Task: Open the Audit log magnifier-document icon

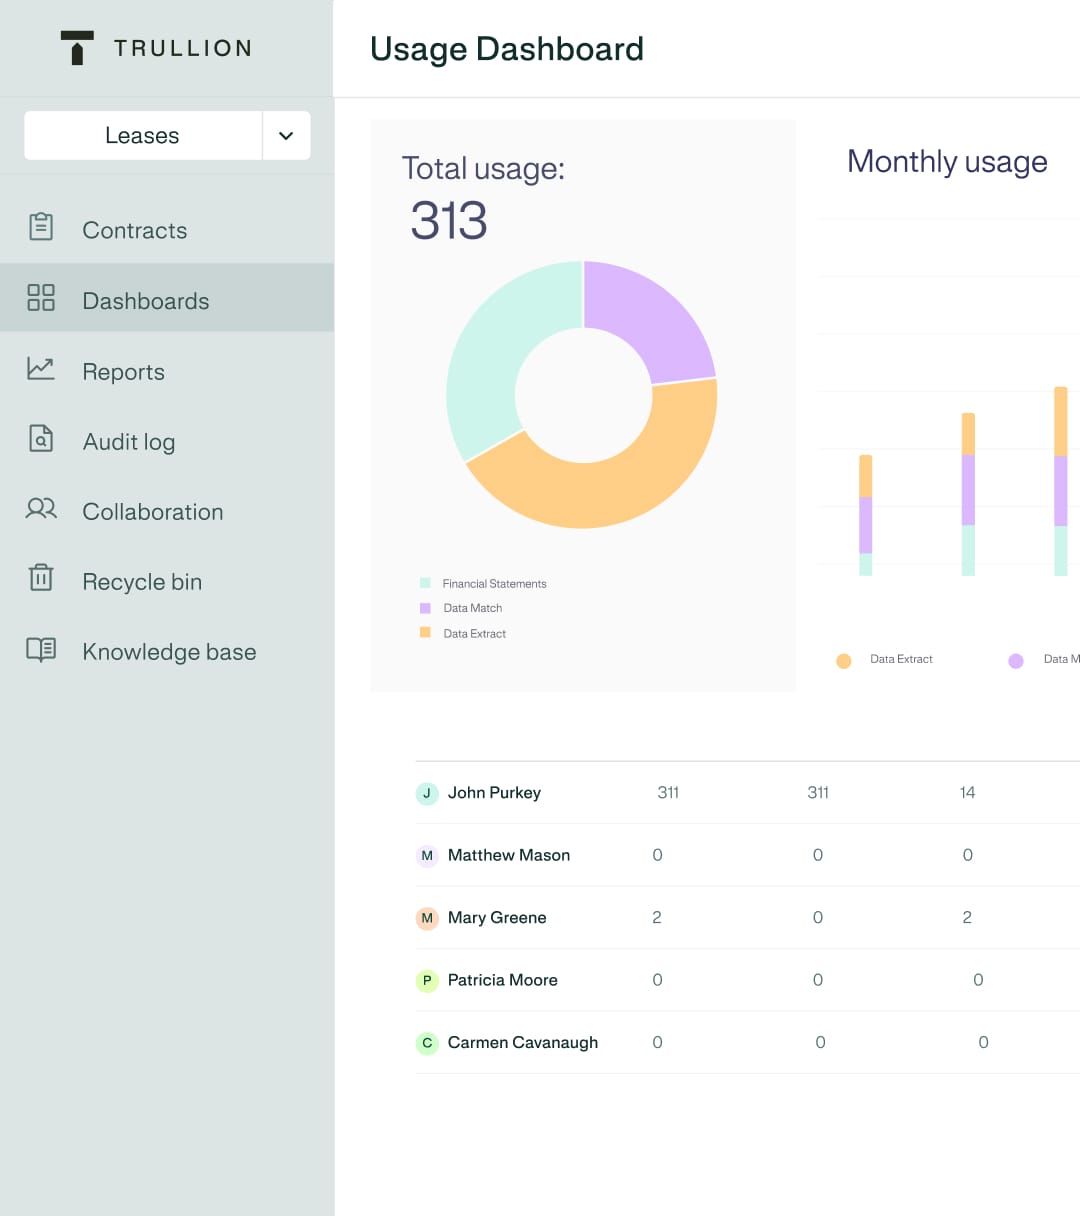Action: [40, 440]
